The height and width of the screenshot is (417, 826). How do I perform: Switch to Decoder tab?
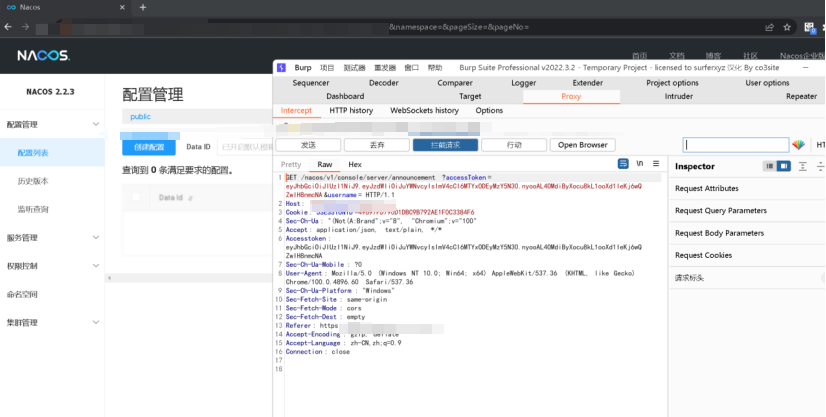point(384,83)
